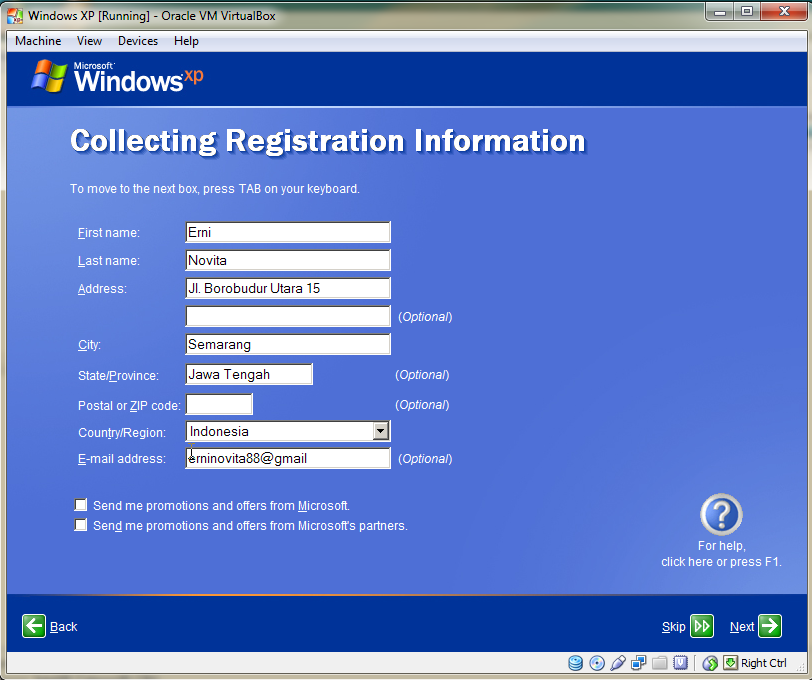Open the Help menu

tap(186, 41)
